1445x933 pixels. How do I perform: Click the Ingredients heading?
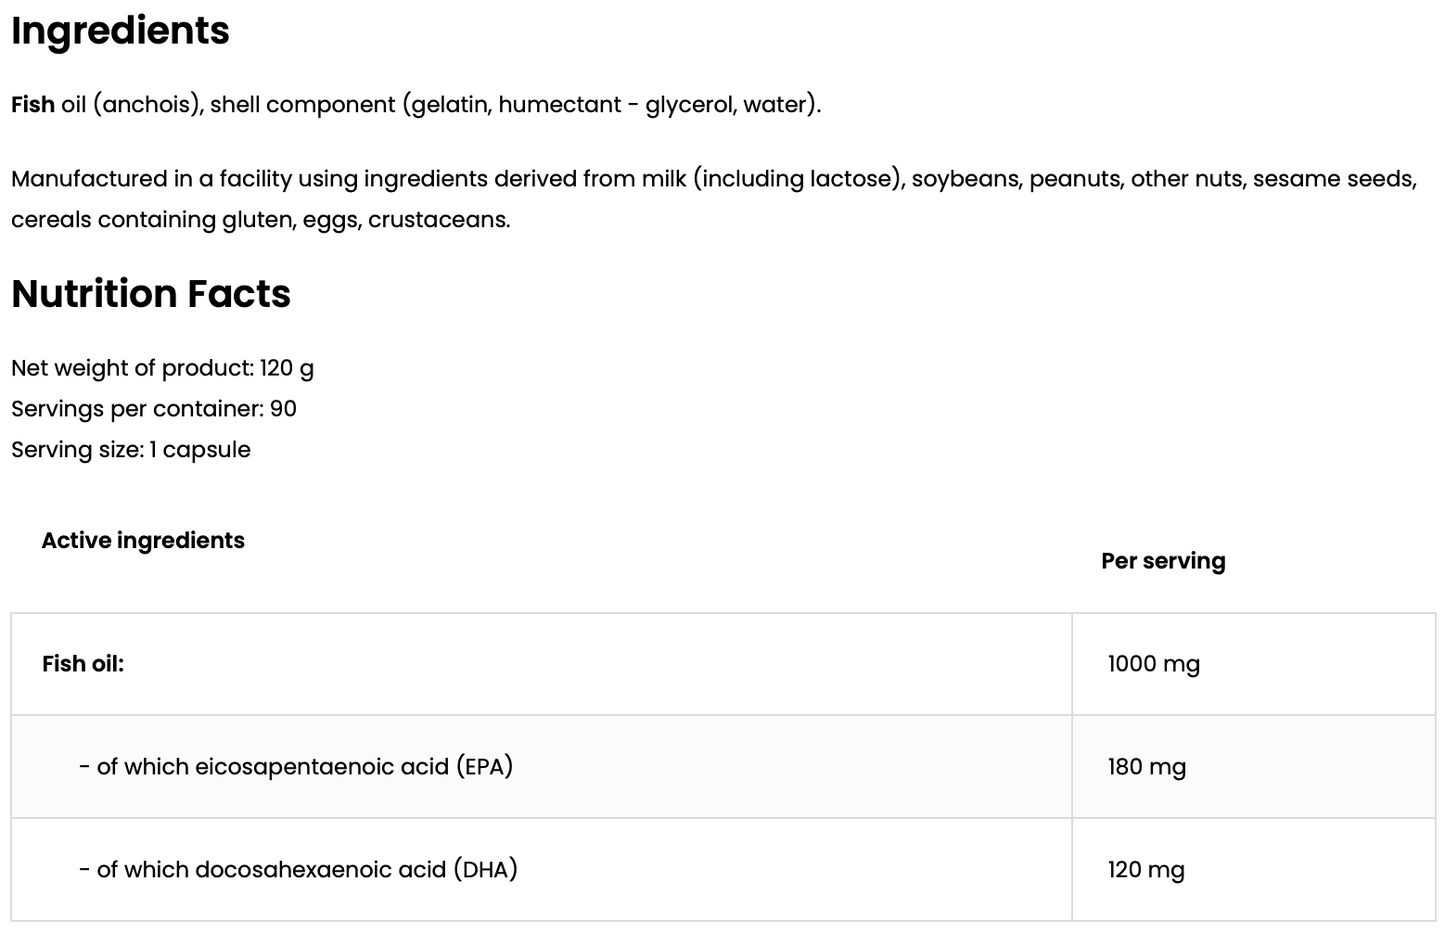click(120, 31)
